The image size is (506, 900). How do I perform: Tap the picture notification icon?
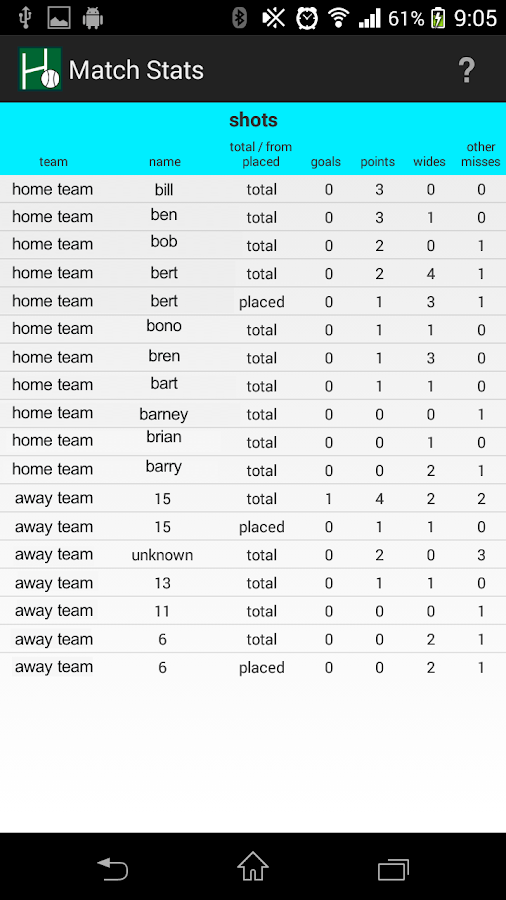point(59,18)
